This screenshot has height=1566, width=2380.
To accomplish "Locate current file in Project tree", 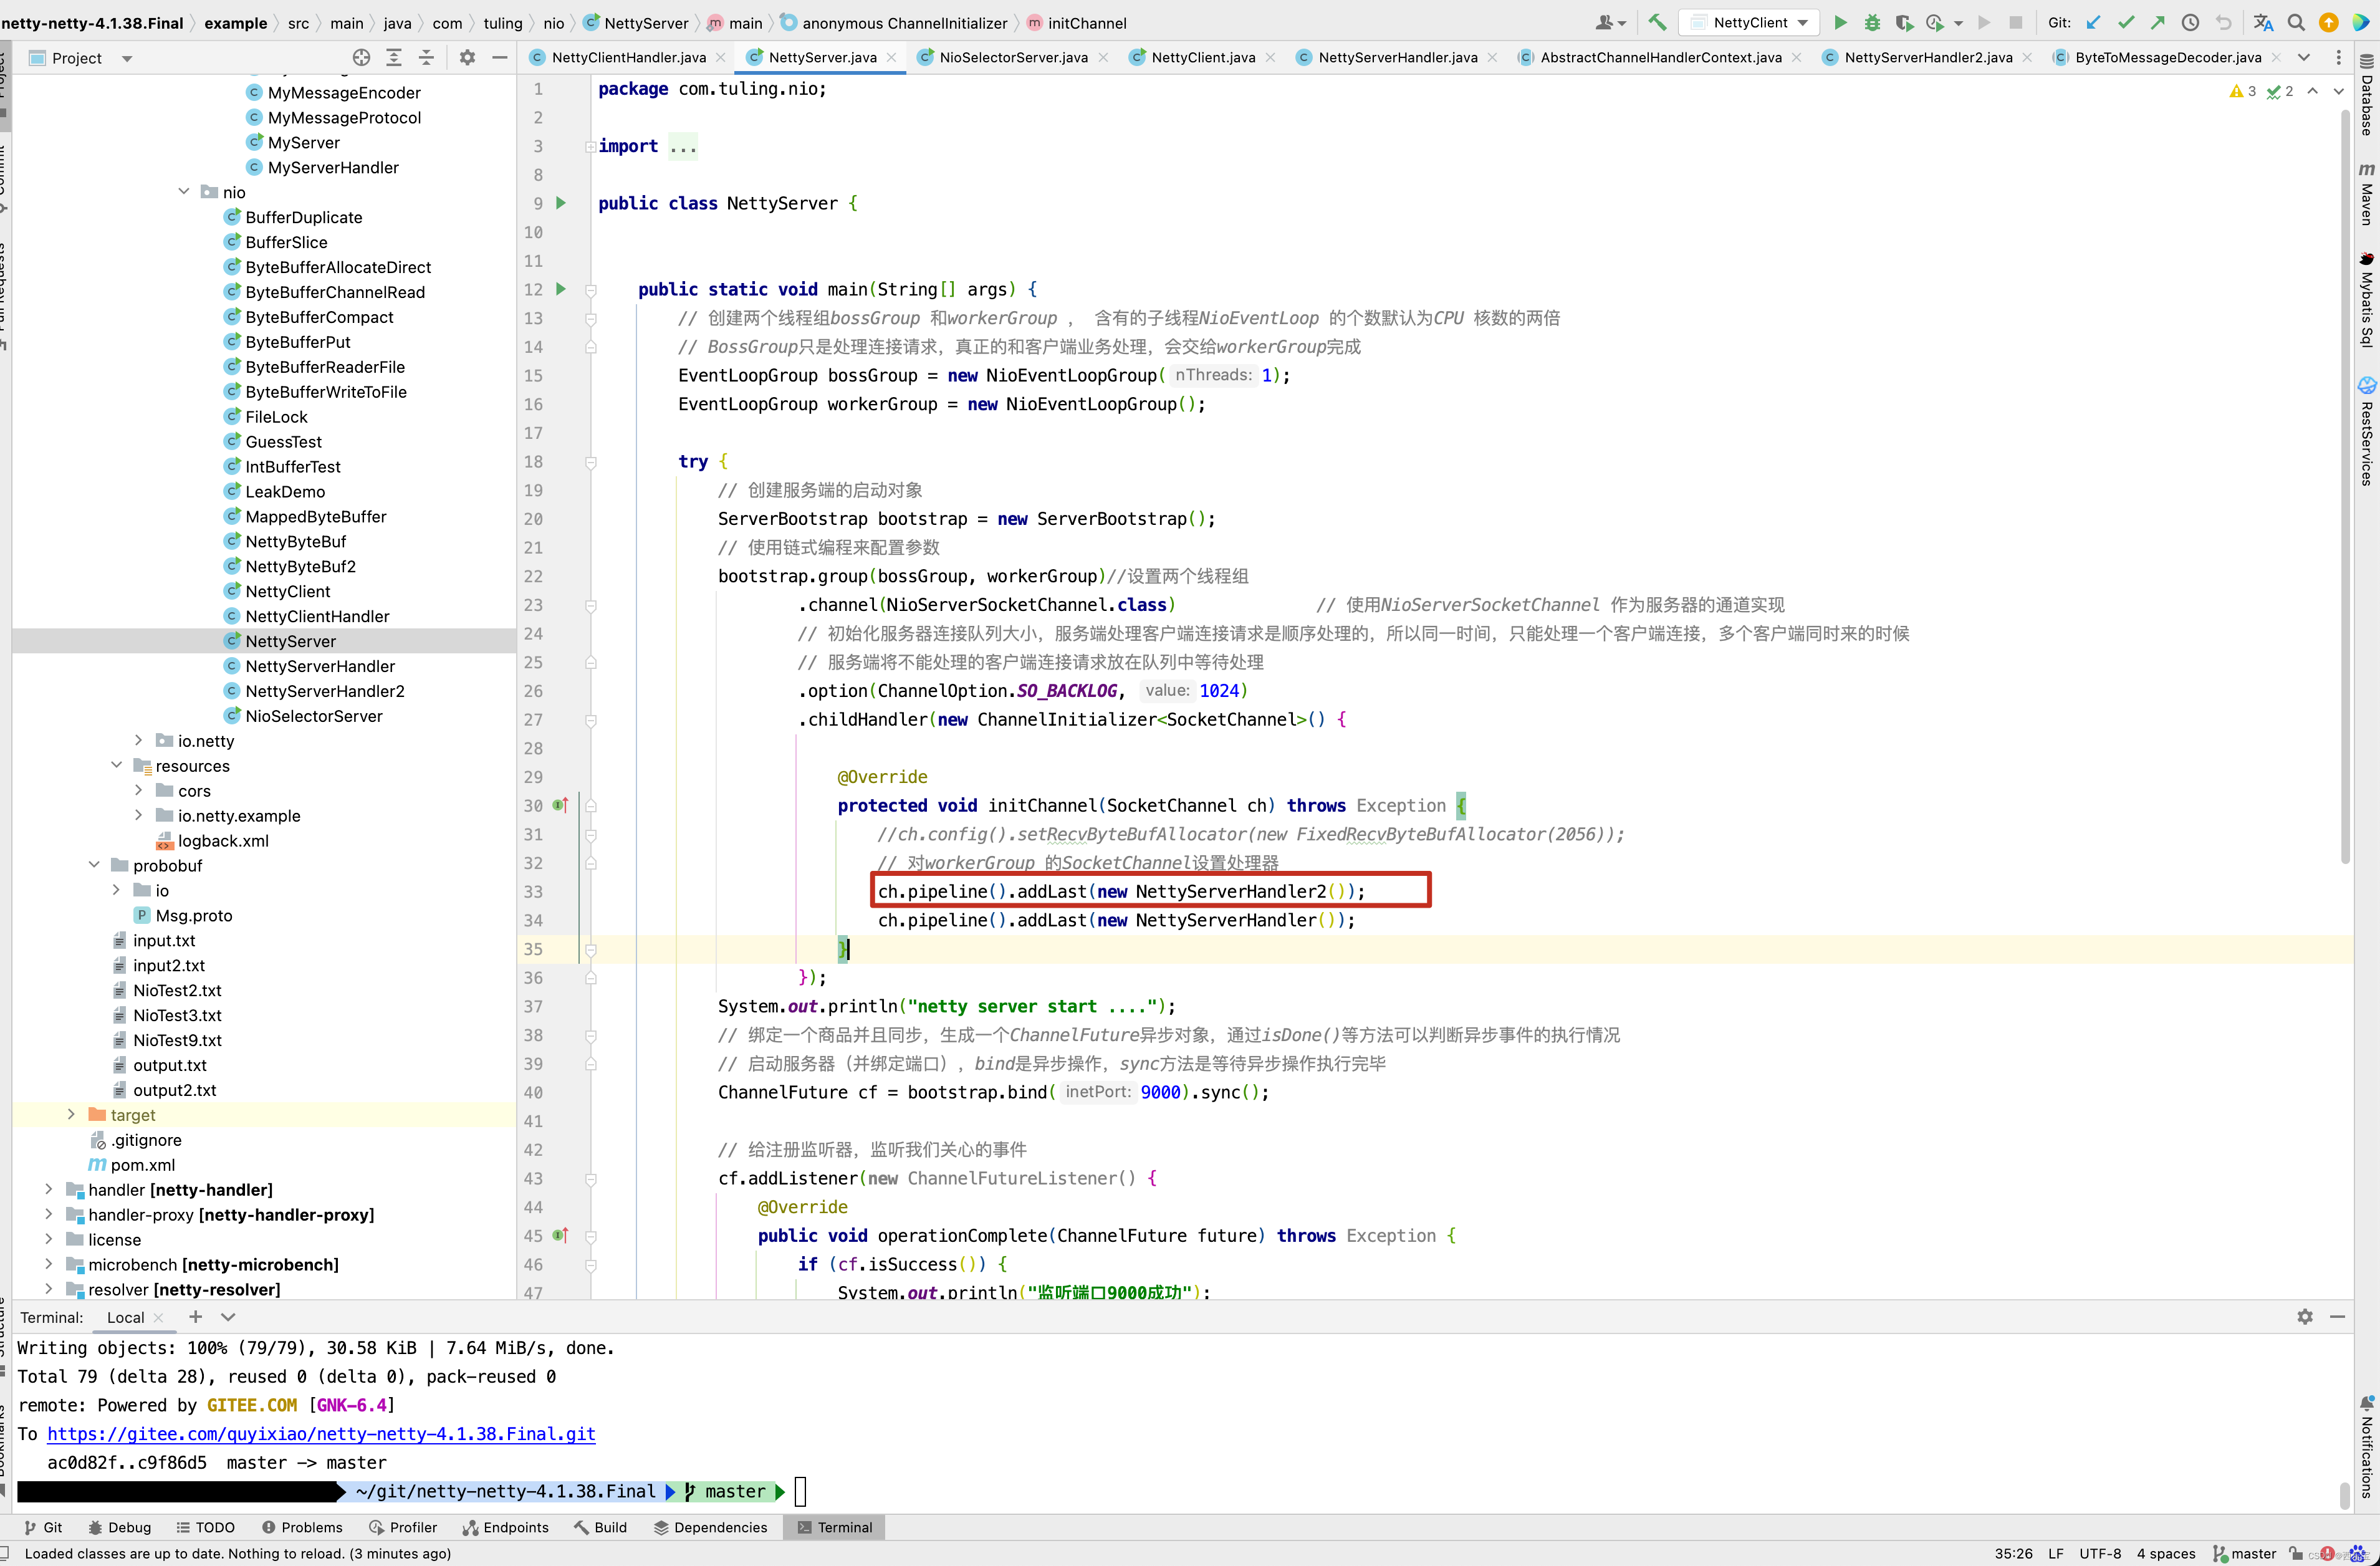I will tap(361, 58).
